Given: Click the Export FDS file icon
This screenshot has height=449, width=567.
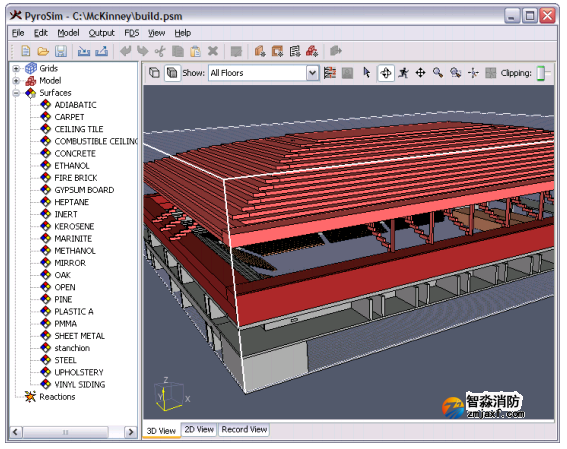Looking at the screenshot, I should pos(102,51).
